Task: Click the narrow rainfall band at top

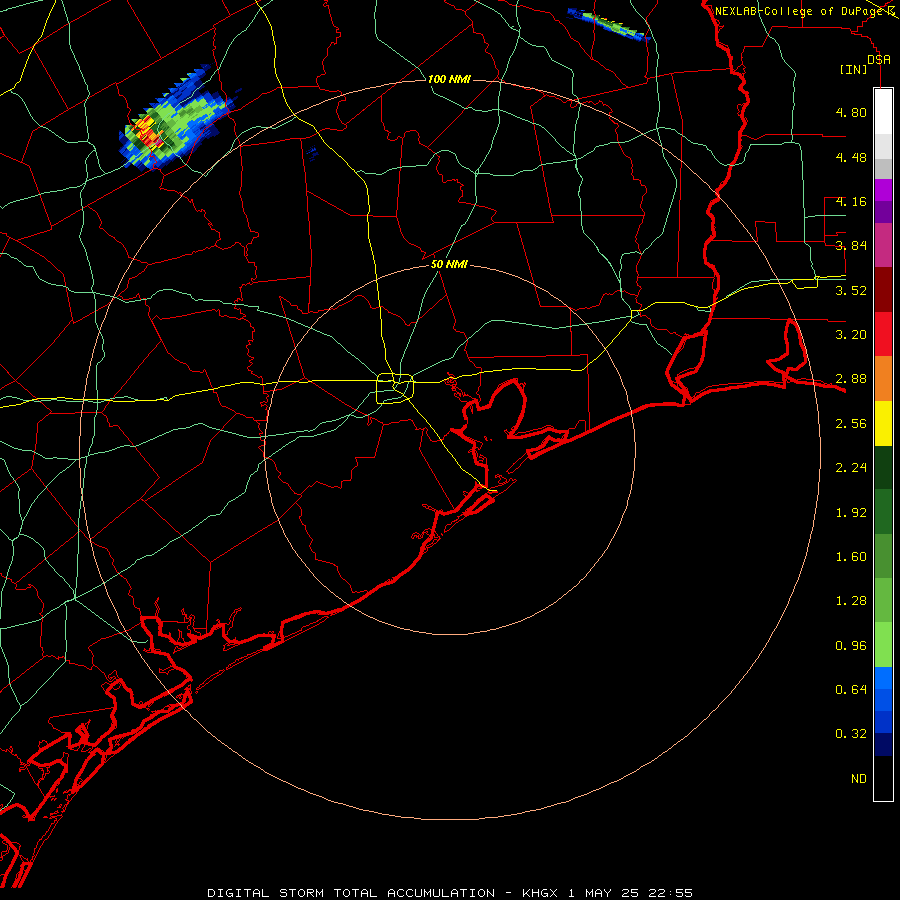Action: coord(608,24)
